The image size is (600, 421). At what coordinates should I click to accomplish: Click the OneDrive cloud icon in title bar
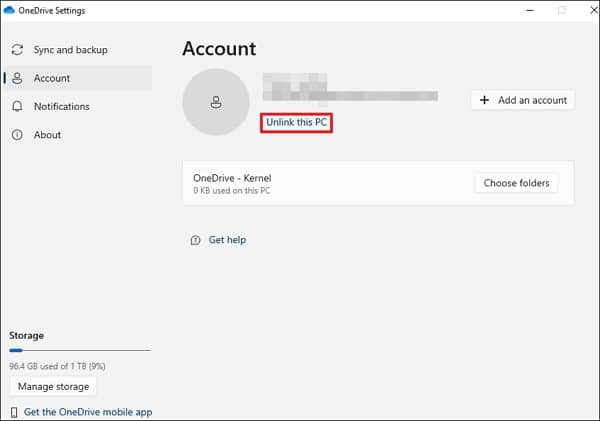click(x=9, y=10)
